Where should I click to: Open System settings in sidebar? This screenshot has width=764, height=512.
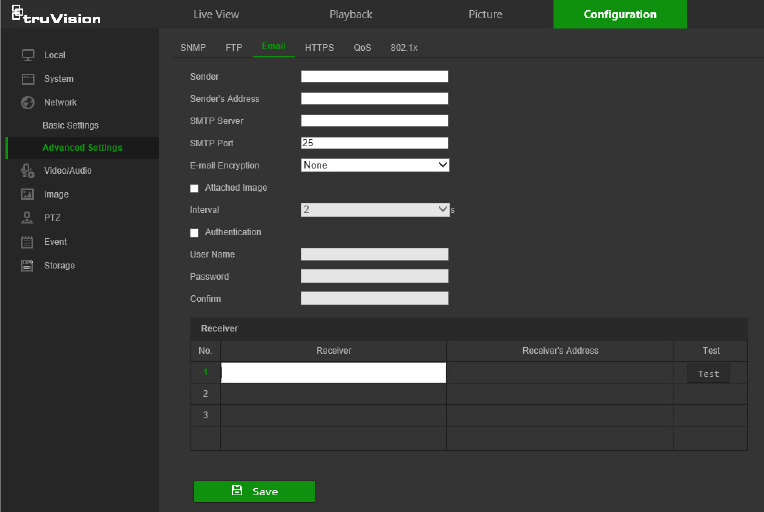(59, 79)
